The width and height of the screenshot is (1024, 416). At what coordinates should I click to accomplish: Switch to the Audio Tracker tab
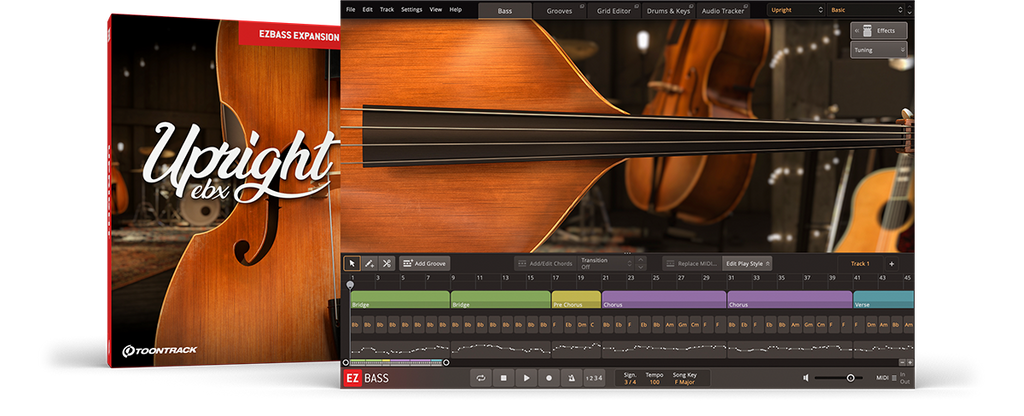[724, 10]
